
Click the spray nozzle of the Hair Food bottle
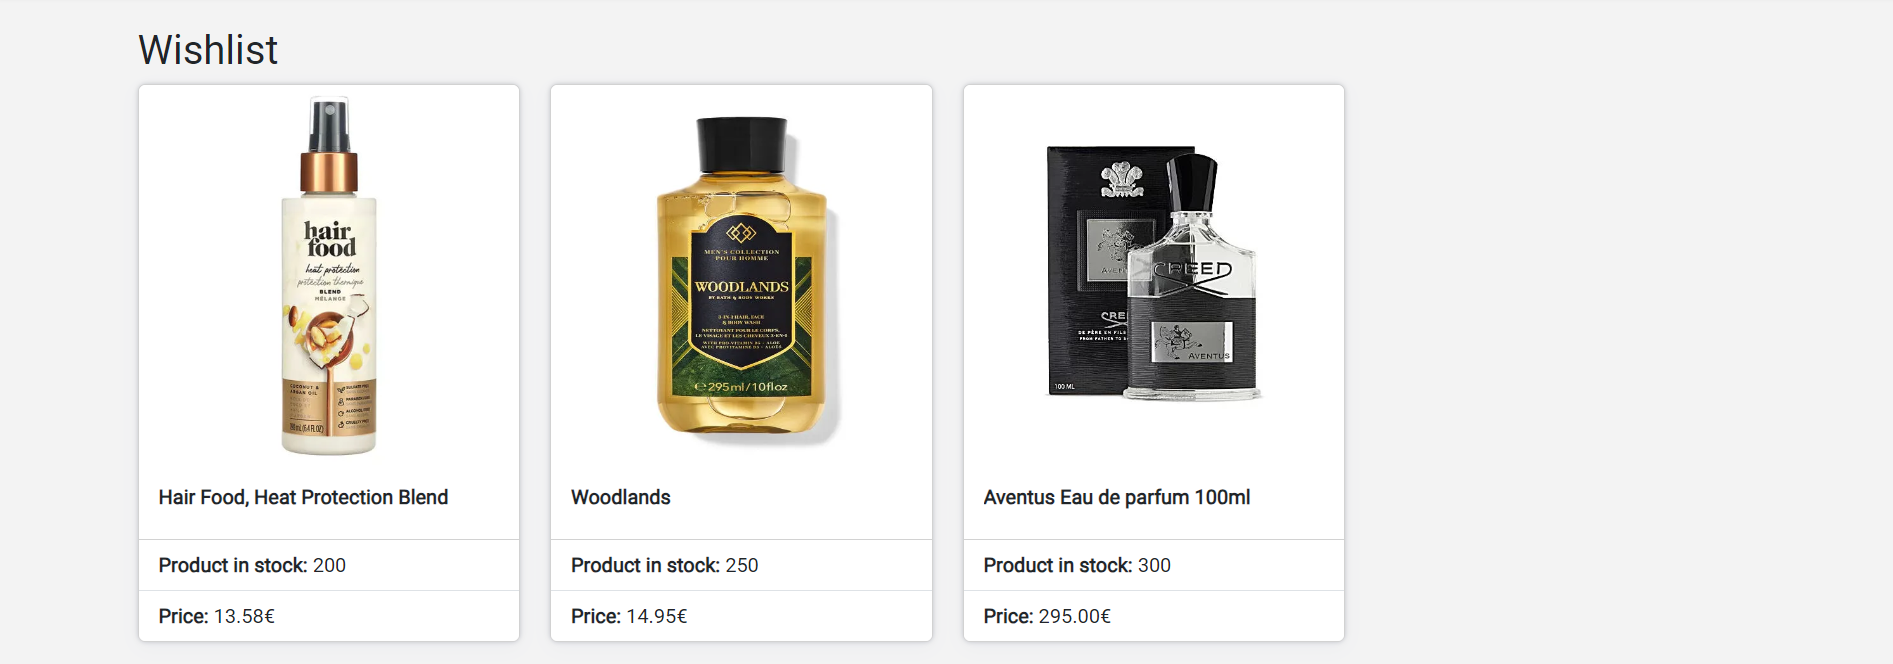coord(329,125)
